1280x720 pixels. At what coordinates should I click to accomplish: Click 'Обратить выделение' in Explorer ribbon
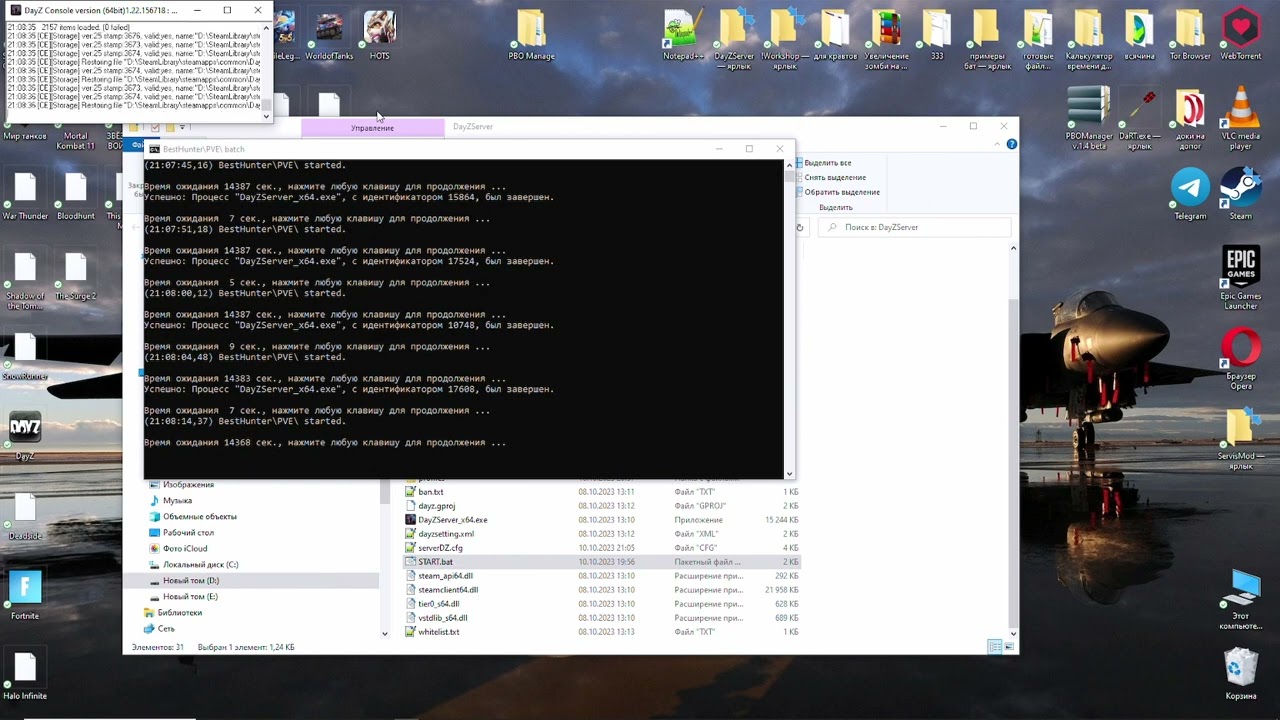(836, 192)
